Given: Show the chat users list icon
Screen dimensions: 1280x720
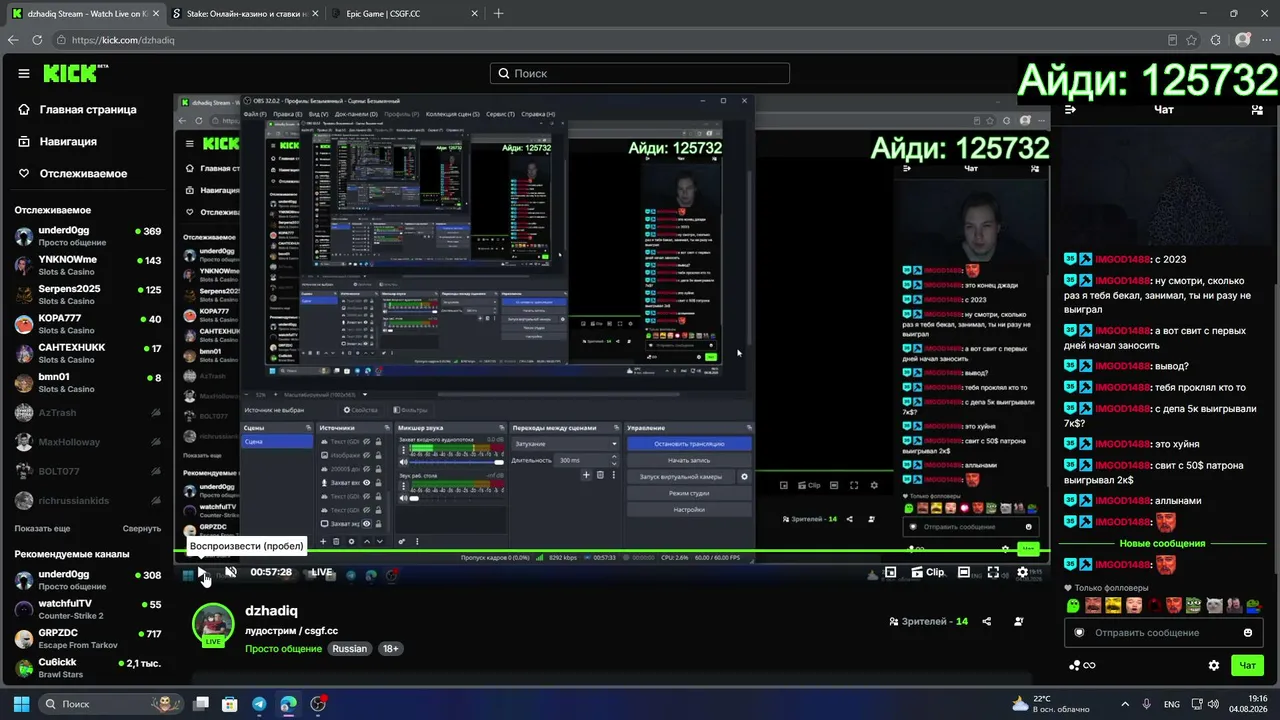Looking at the screenshot, I should [x=1257, y=109].
